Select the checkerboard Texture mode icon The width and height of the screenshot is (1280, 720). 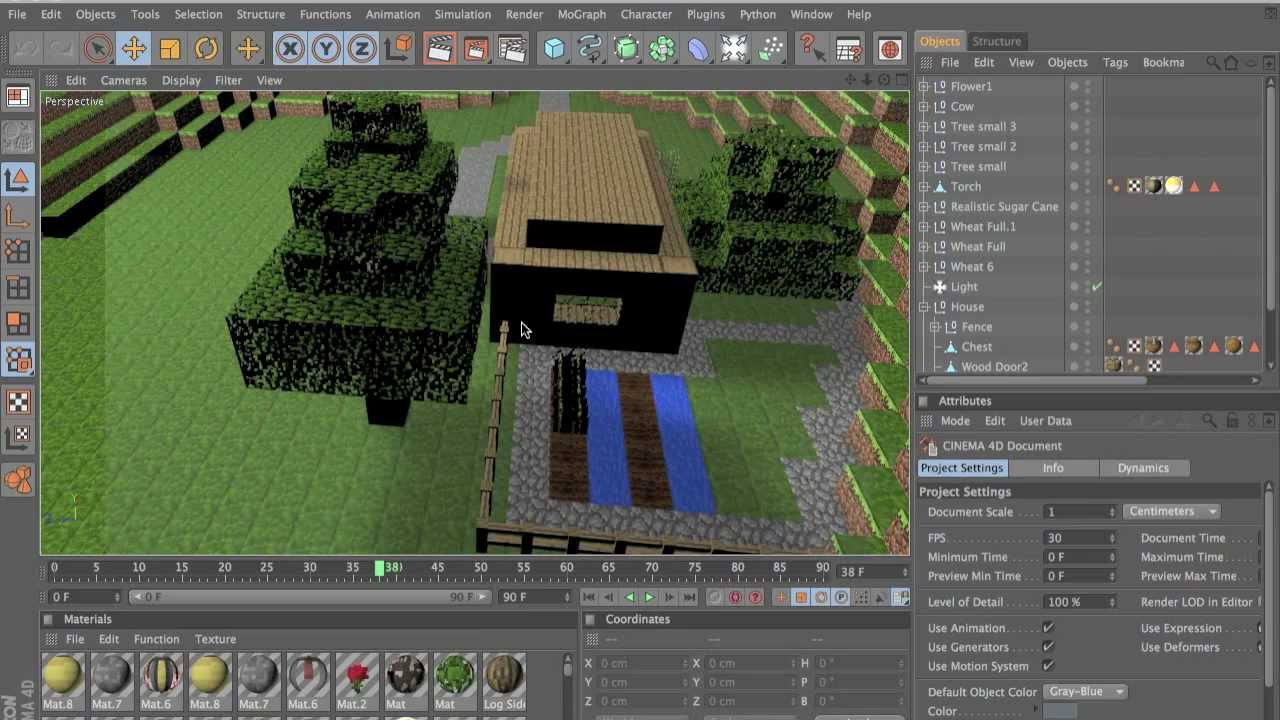(18, 401)
